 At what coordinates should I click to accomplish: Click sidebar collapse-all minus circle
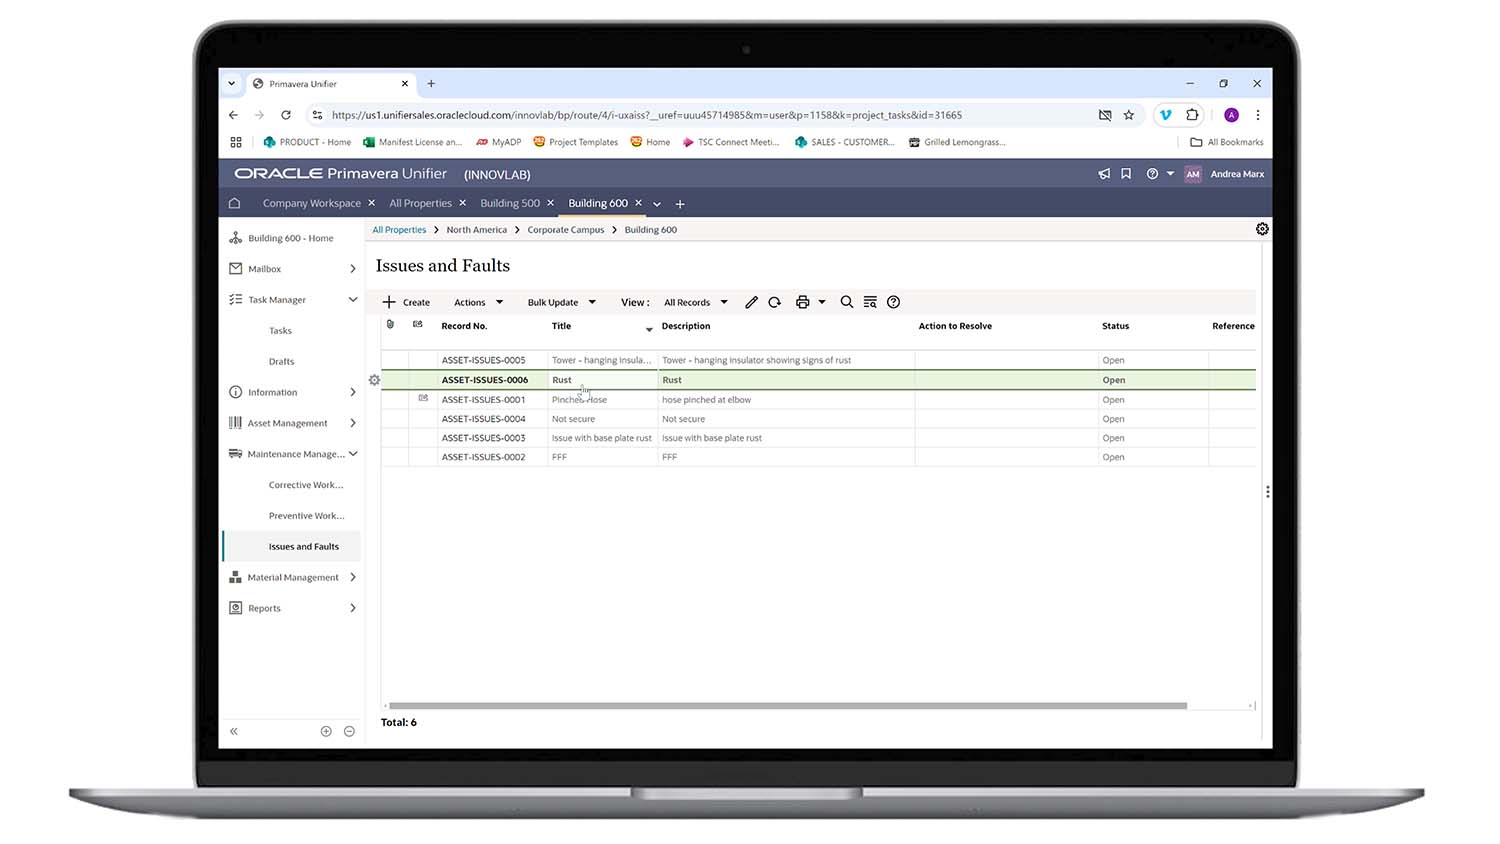tap(349, 731)
